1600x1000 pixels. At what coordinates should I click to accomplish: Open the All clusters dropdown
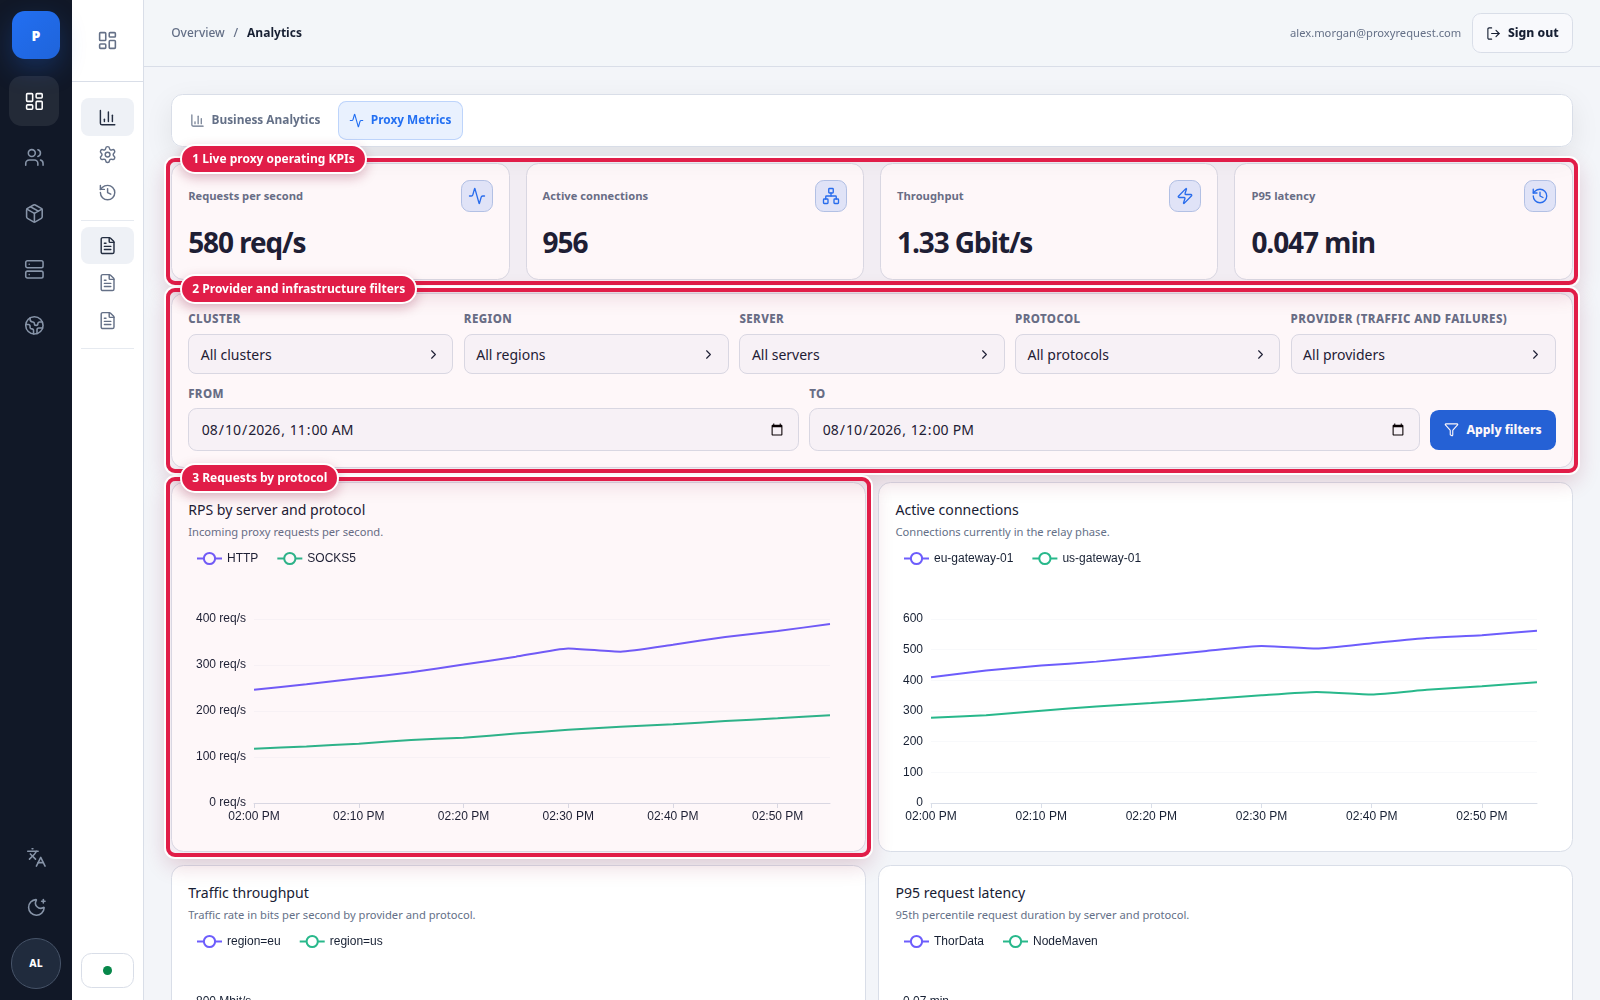[x=320, y=354]
